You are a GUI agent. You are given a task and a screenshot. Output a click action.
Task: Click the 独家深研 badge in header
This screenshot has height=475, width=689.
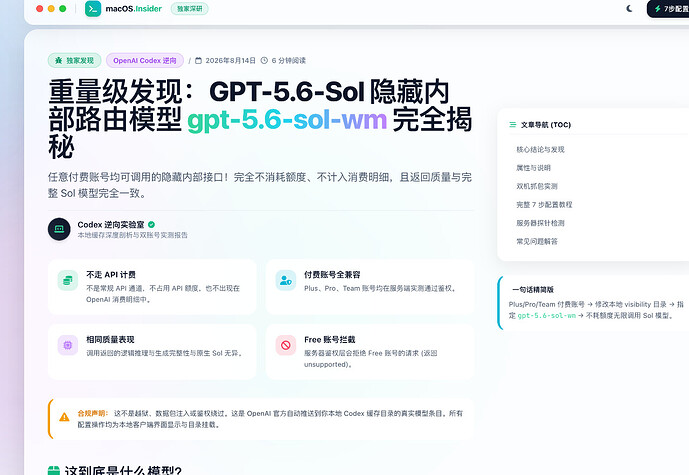tap(189, 9)
